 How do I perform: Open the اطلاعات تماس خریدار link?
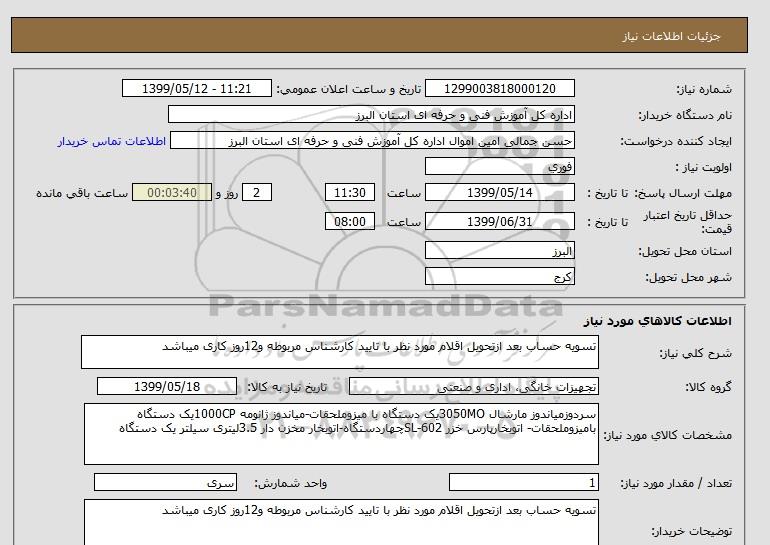coord(112,141)
